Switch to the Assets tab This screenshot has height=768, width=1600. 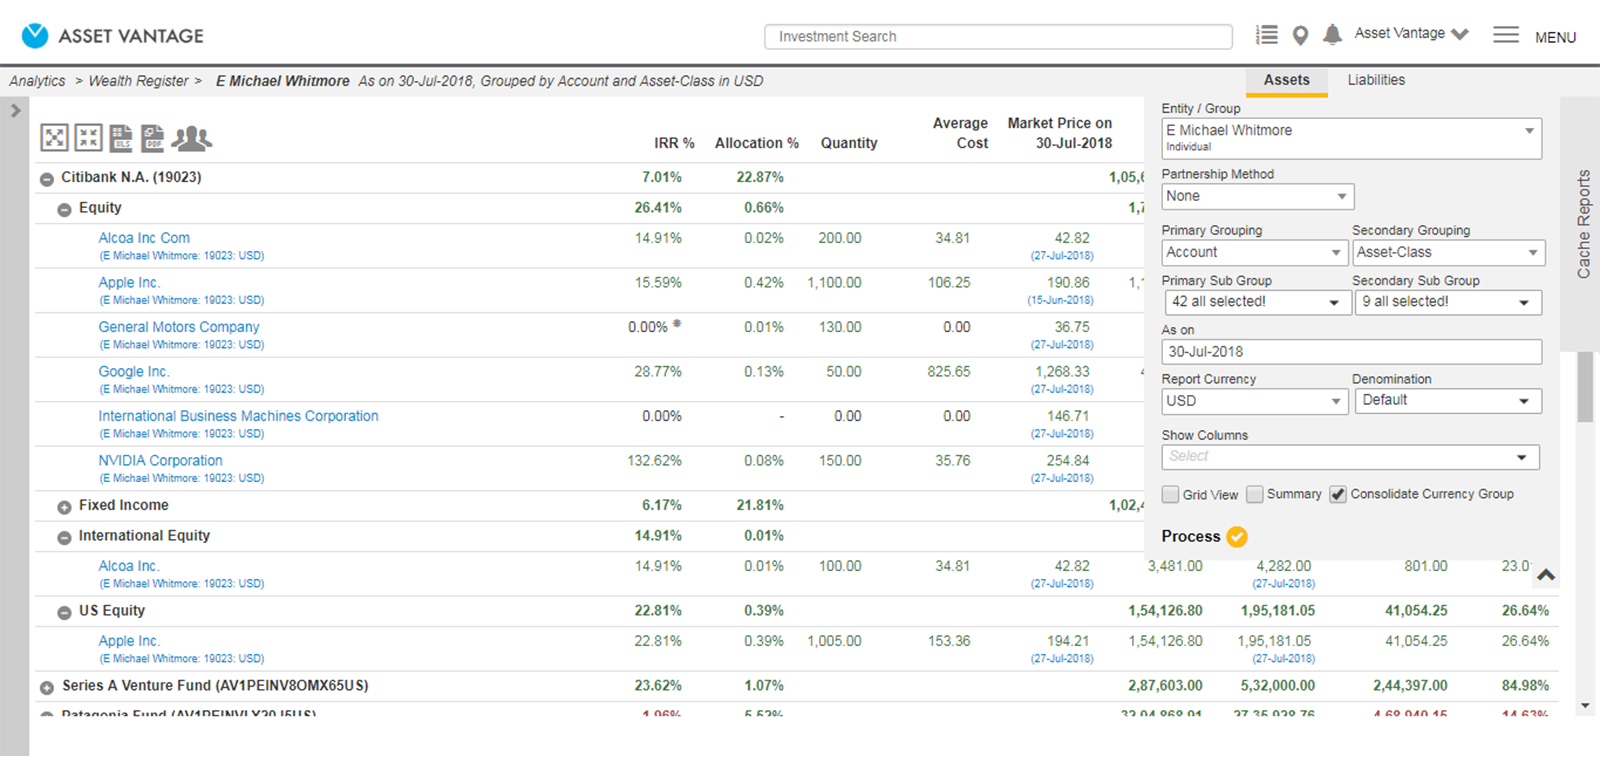pyautogui.click(x=1286, y=80)
